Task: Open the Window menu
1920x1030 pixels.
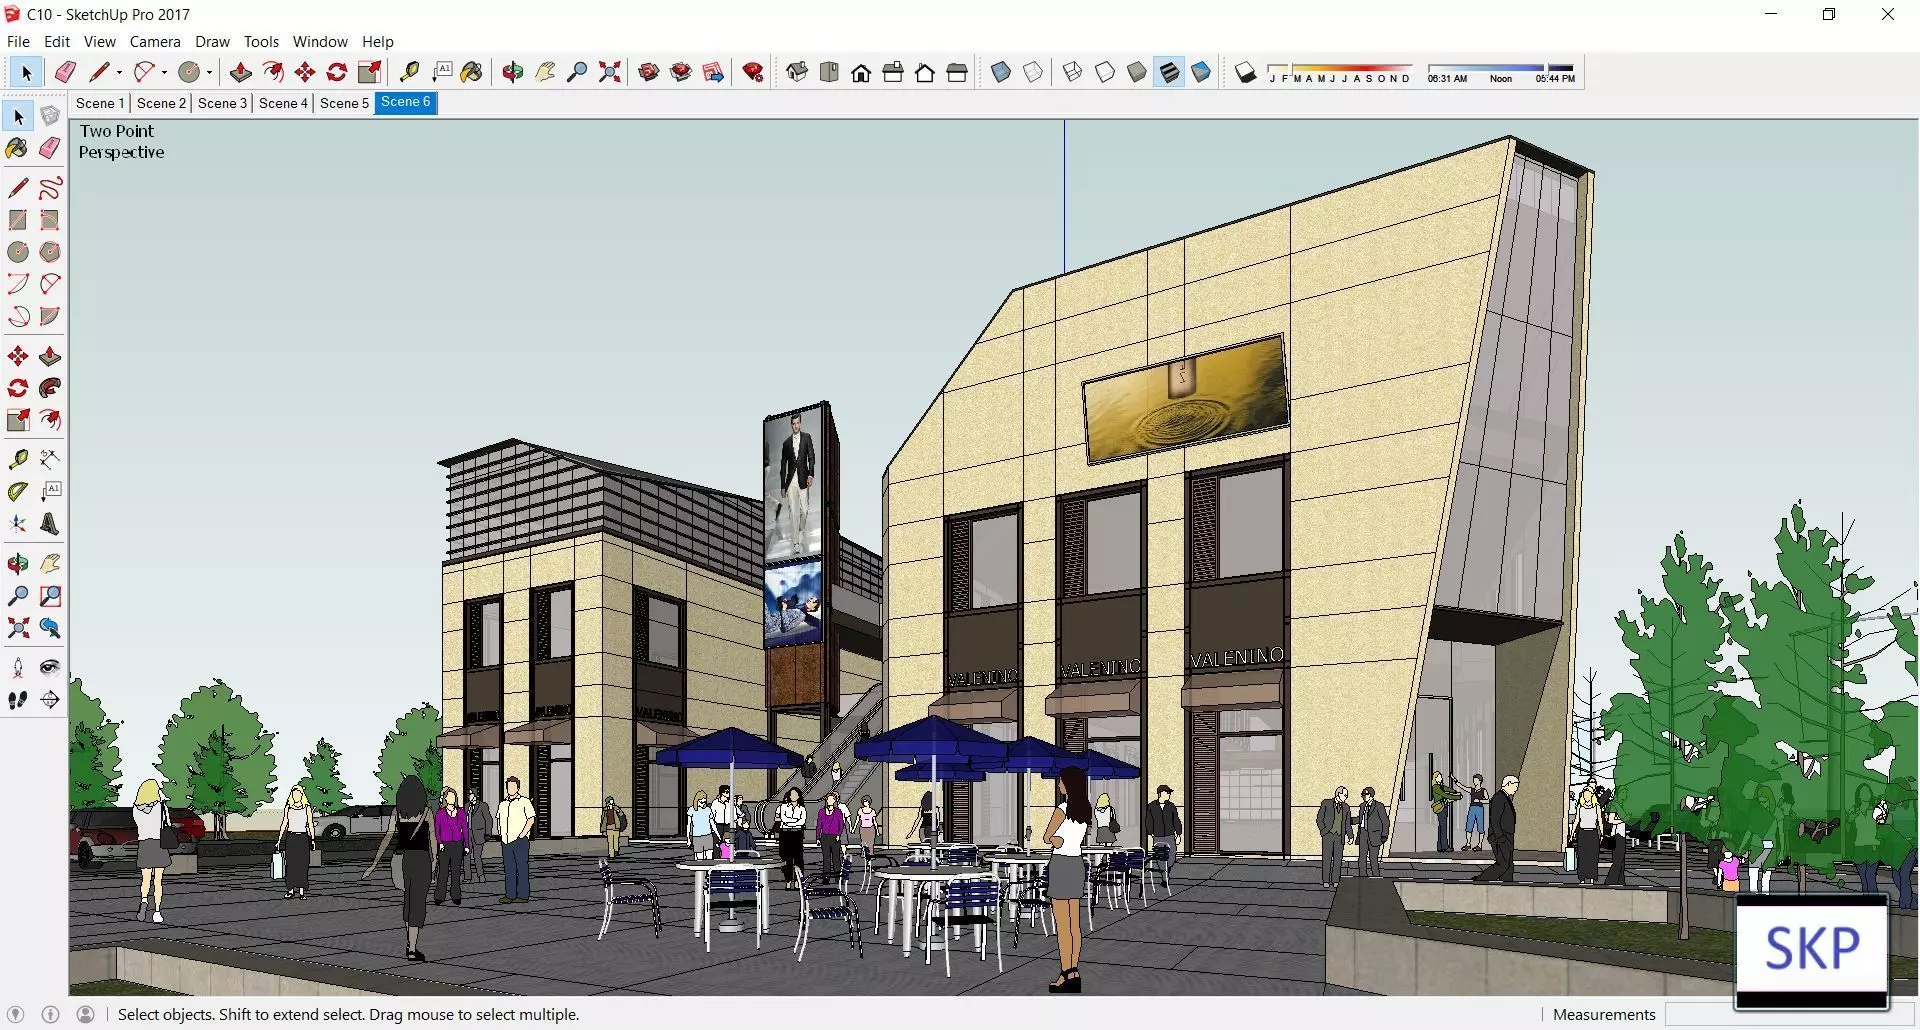Action: pyautogui.click(x=320, y=41)
